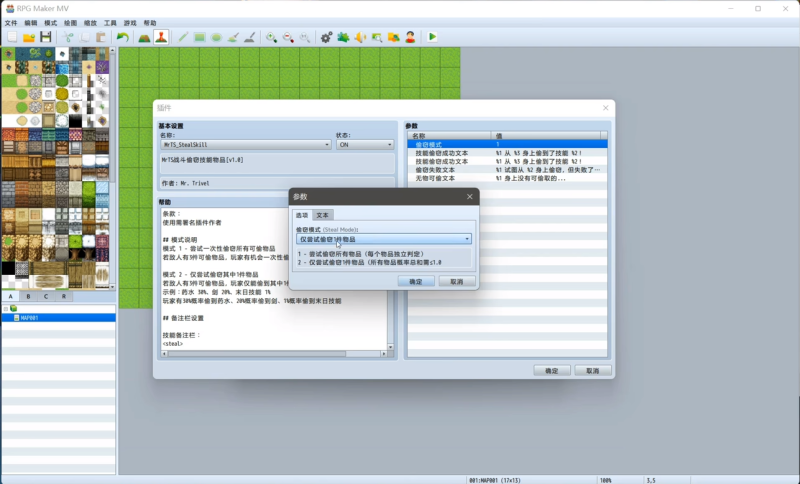This screenshot has height=484, width=800.
Task: Click the green Playtest play icon
Action: (432, 37)
